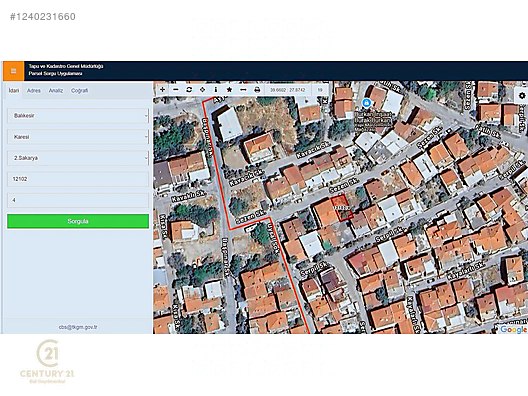Switch to the Analiz tab
This screenshot has width=528, height=396.
[56, 91]
